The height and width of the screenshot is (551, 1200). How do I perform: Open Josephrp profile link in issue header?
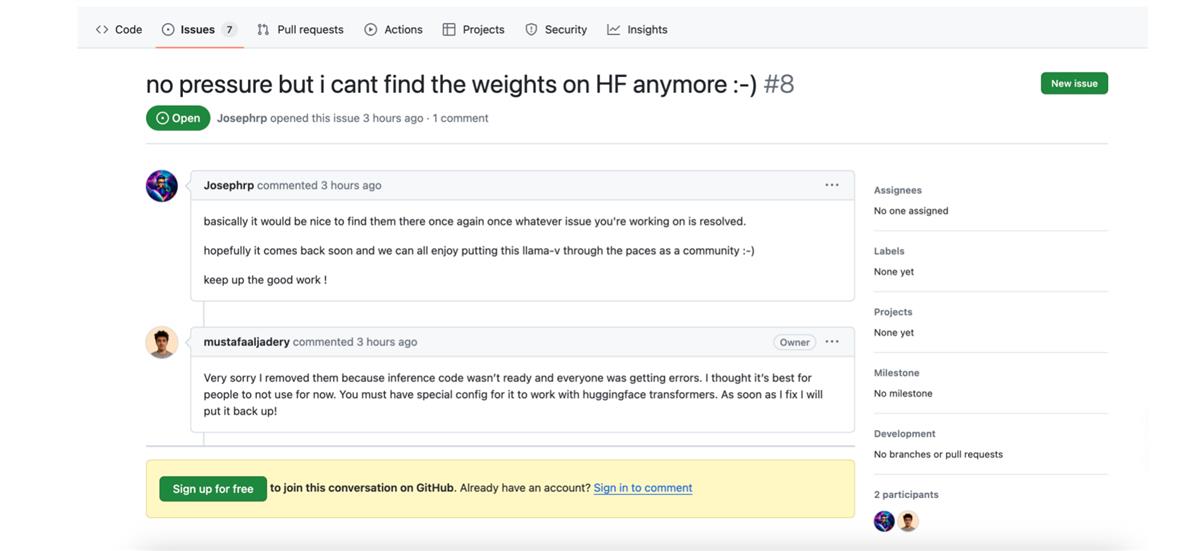[242, 118]
